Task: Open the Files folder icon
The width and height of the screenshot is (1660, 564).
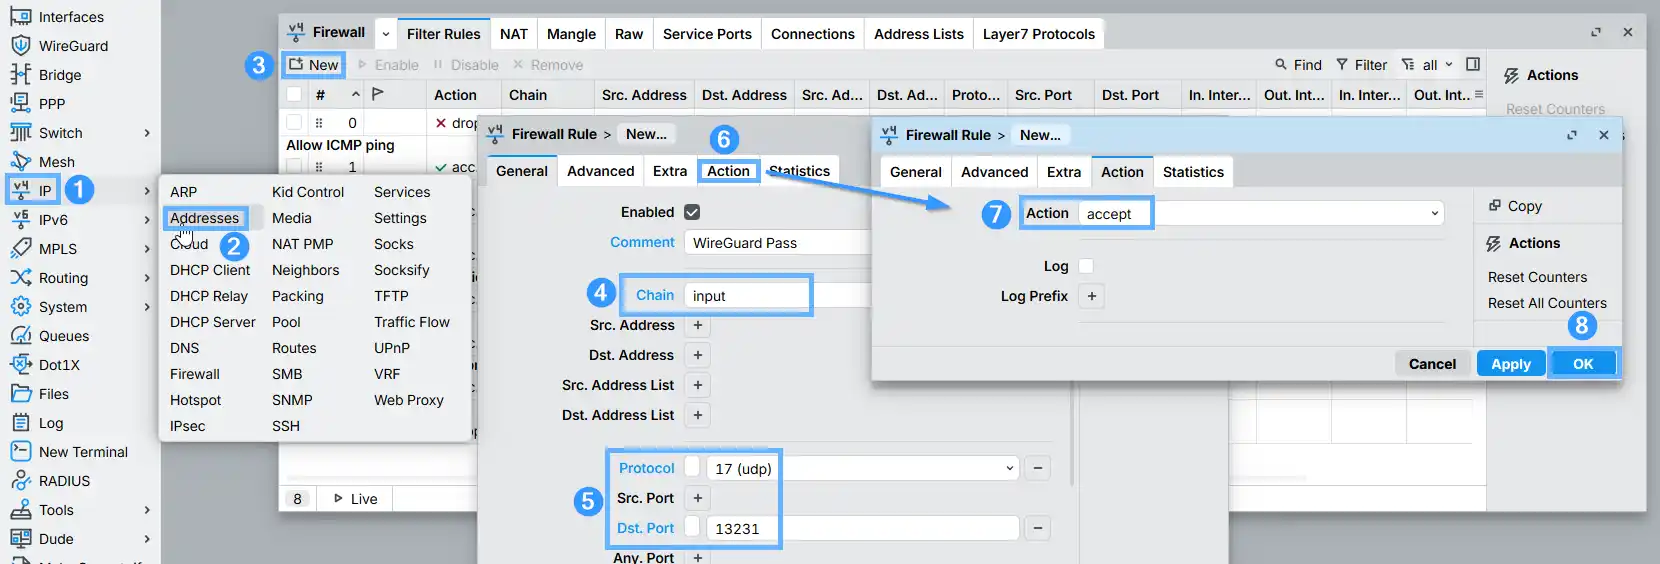Action: pos(20,394)
